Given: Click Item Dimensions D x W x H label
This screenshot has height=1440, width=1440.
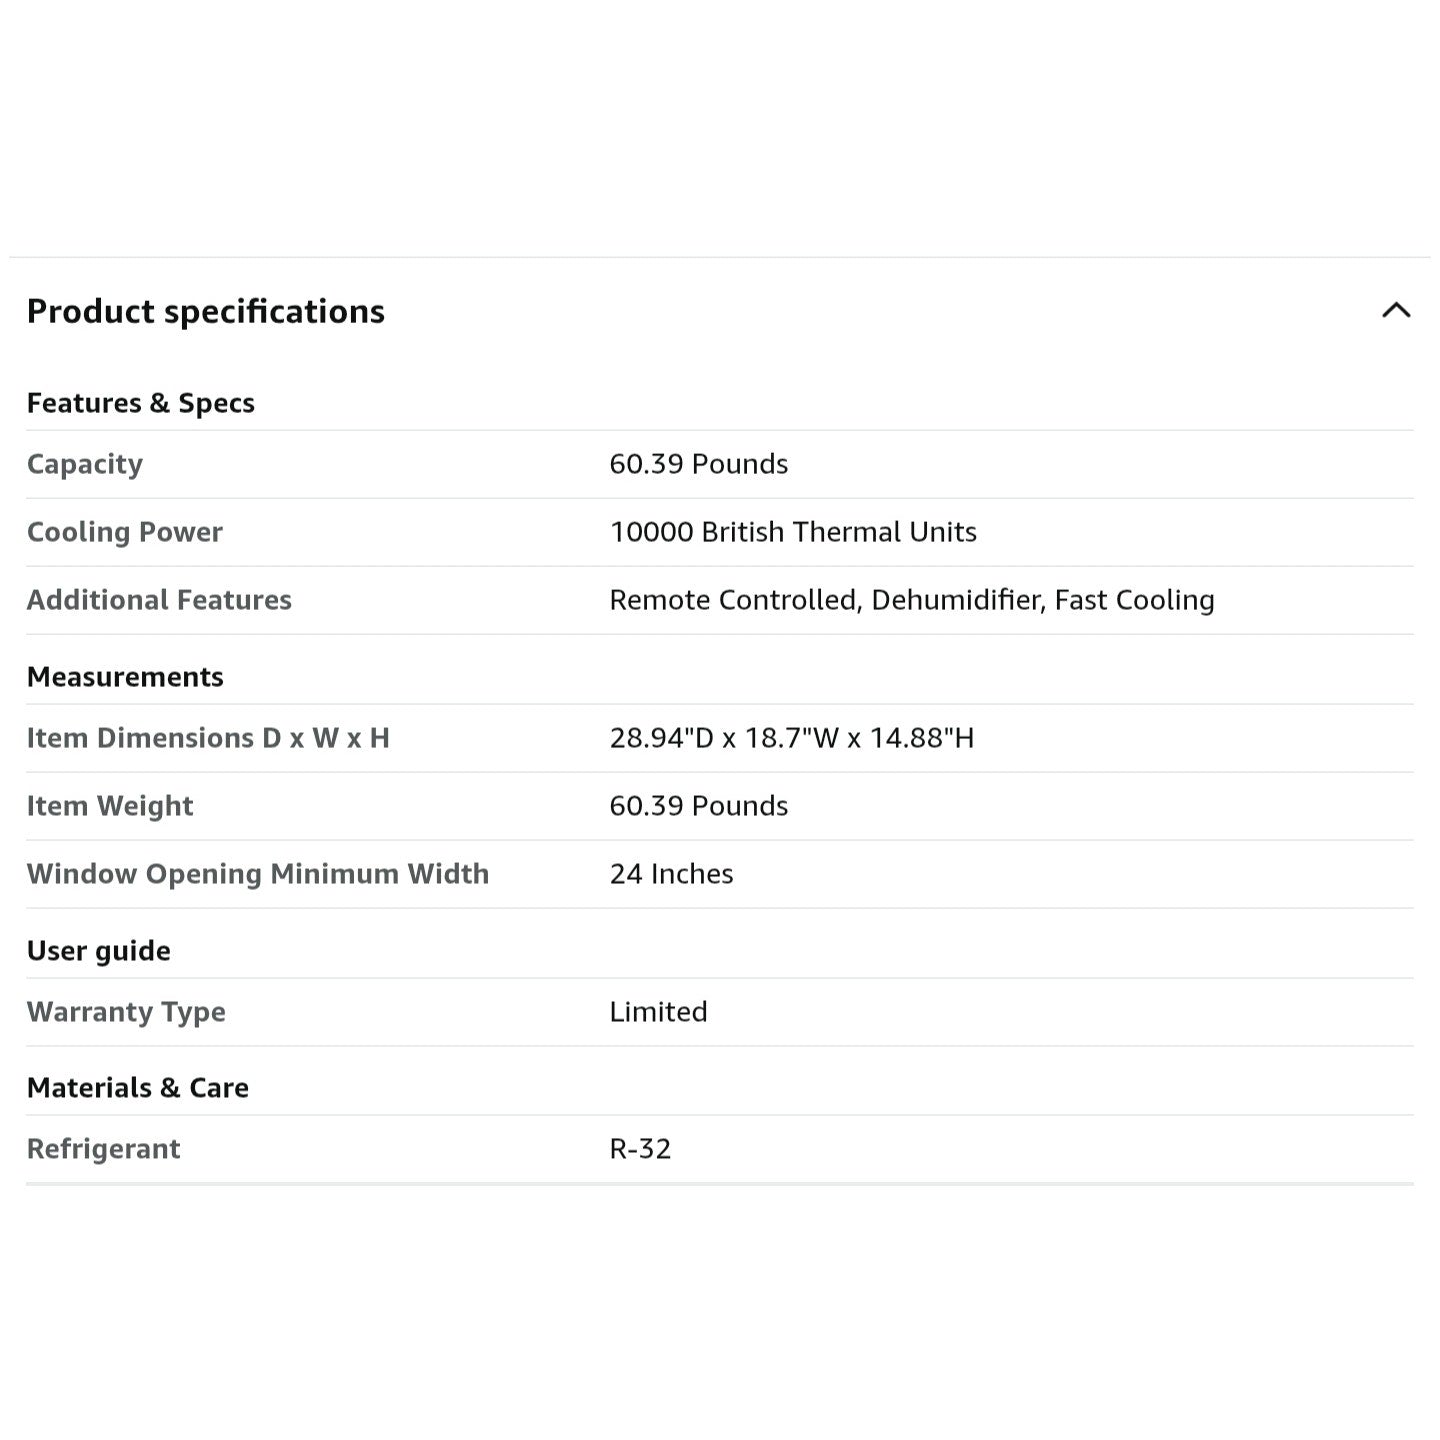Looking at the screenshot, I should [x=208, y=738].
